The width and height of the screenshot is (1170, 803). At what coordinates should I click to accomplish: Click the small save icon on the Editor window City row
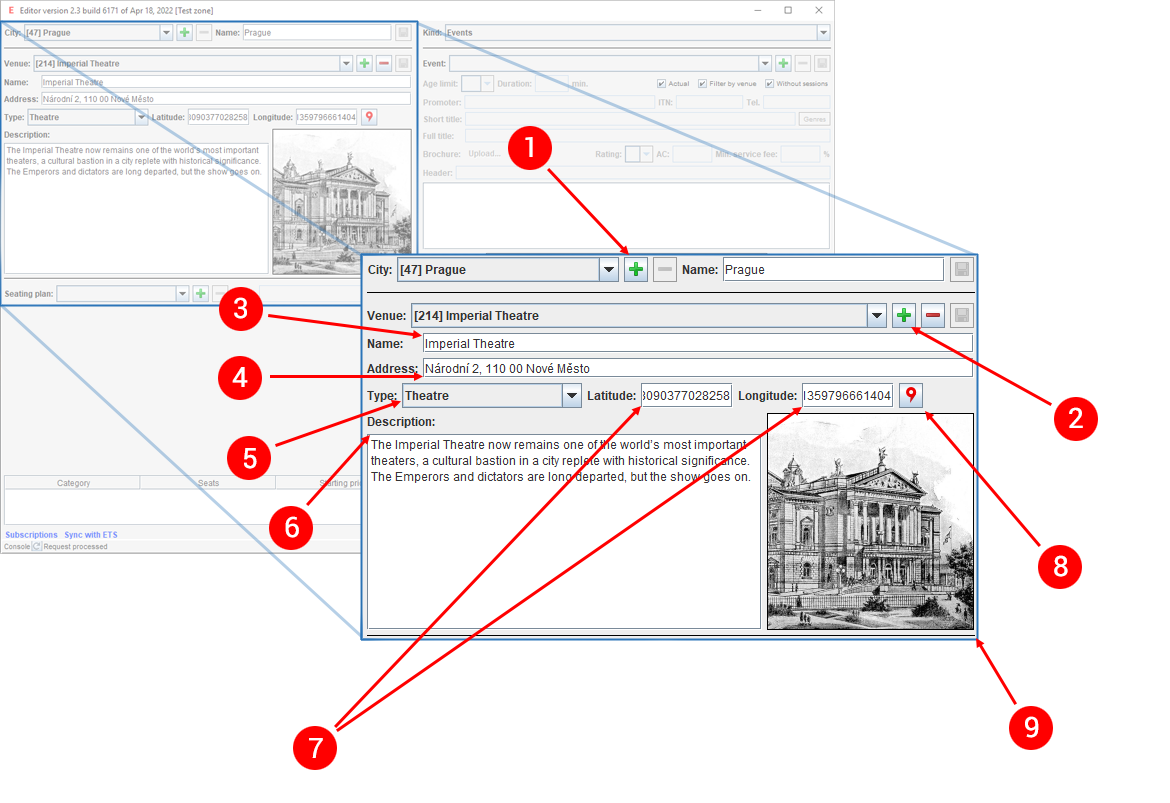(x=403, y=33)
